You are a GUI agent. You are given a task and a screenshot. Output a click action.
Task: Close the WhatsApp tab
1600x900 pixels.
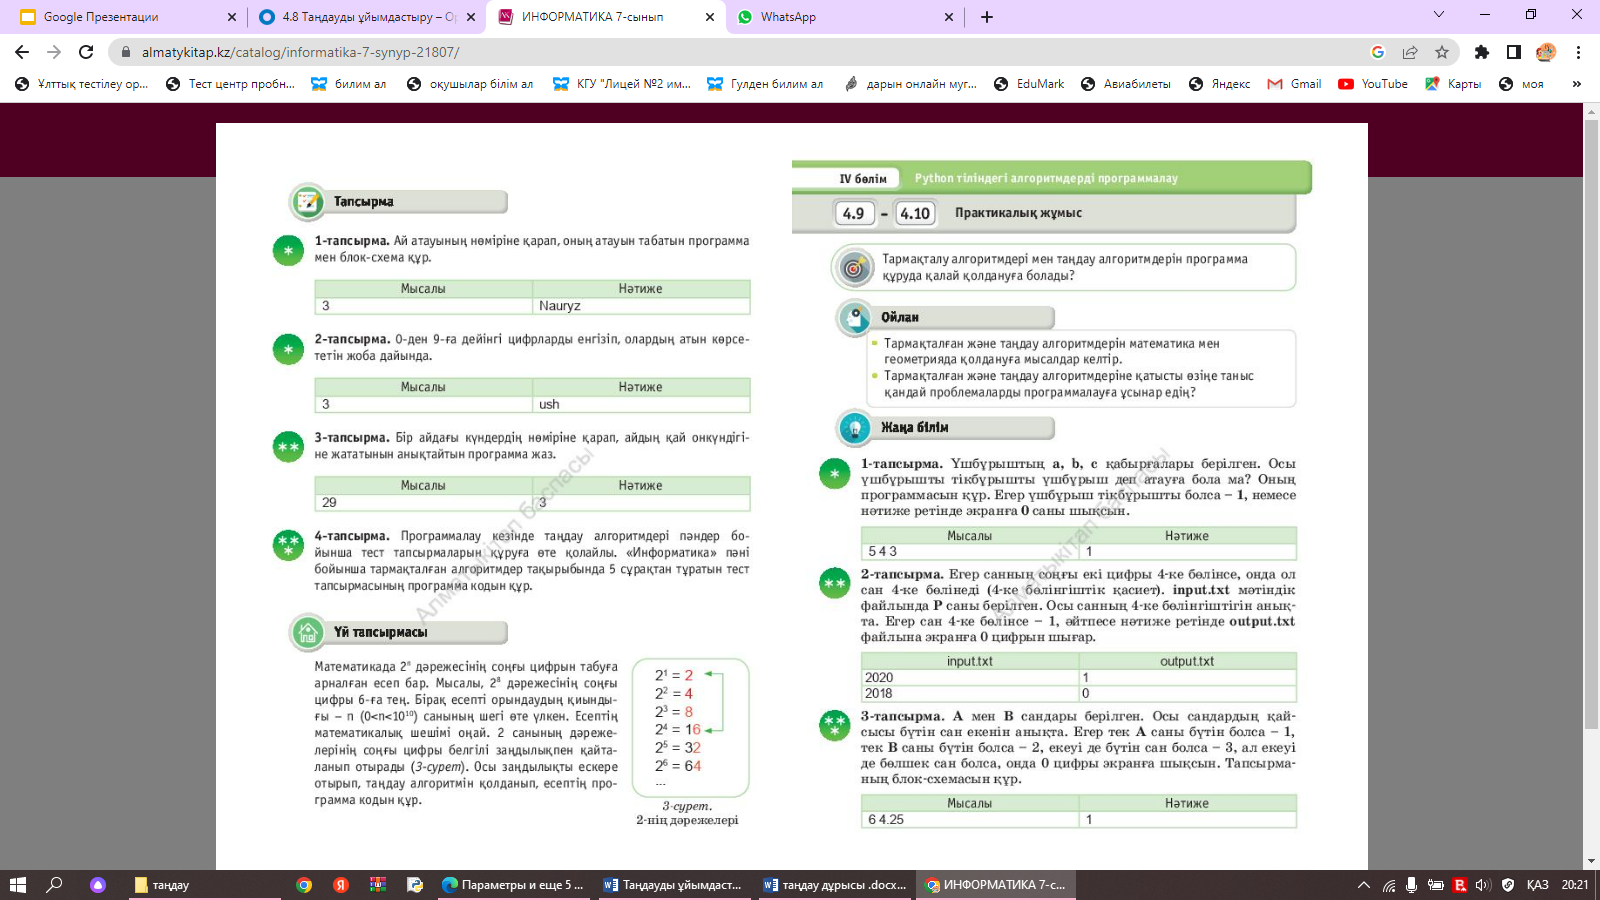pyautogui.click(x=949, y=17)
